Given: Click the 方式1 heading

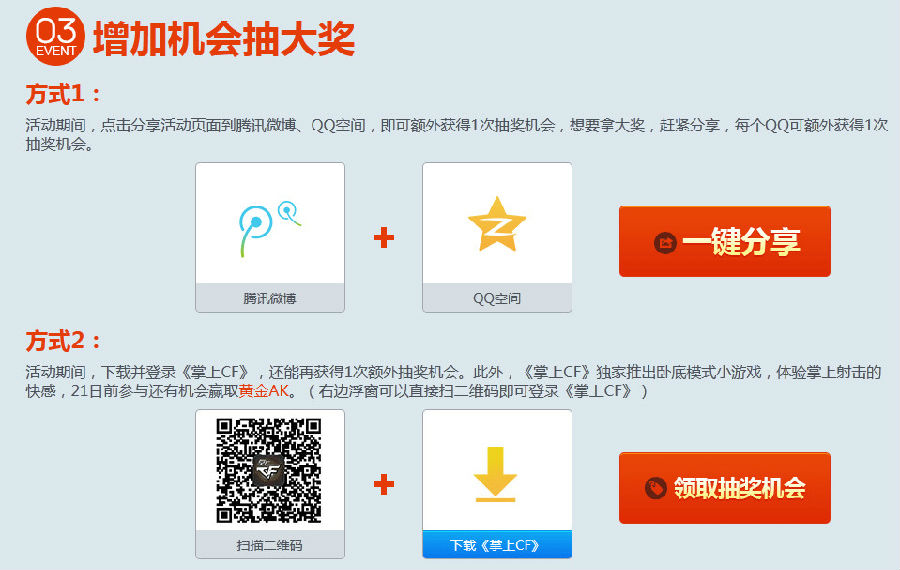Looking at the screenshot, I should point(63,94).
